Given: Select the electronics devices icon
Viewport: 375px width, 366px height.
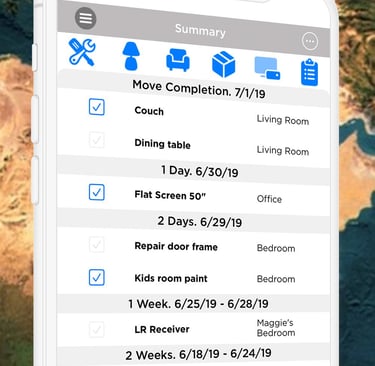Looking at the screenshot, I should [267, 68].
